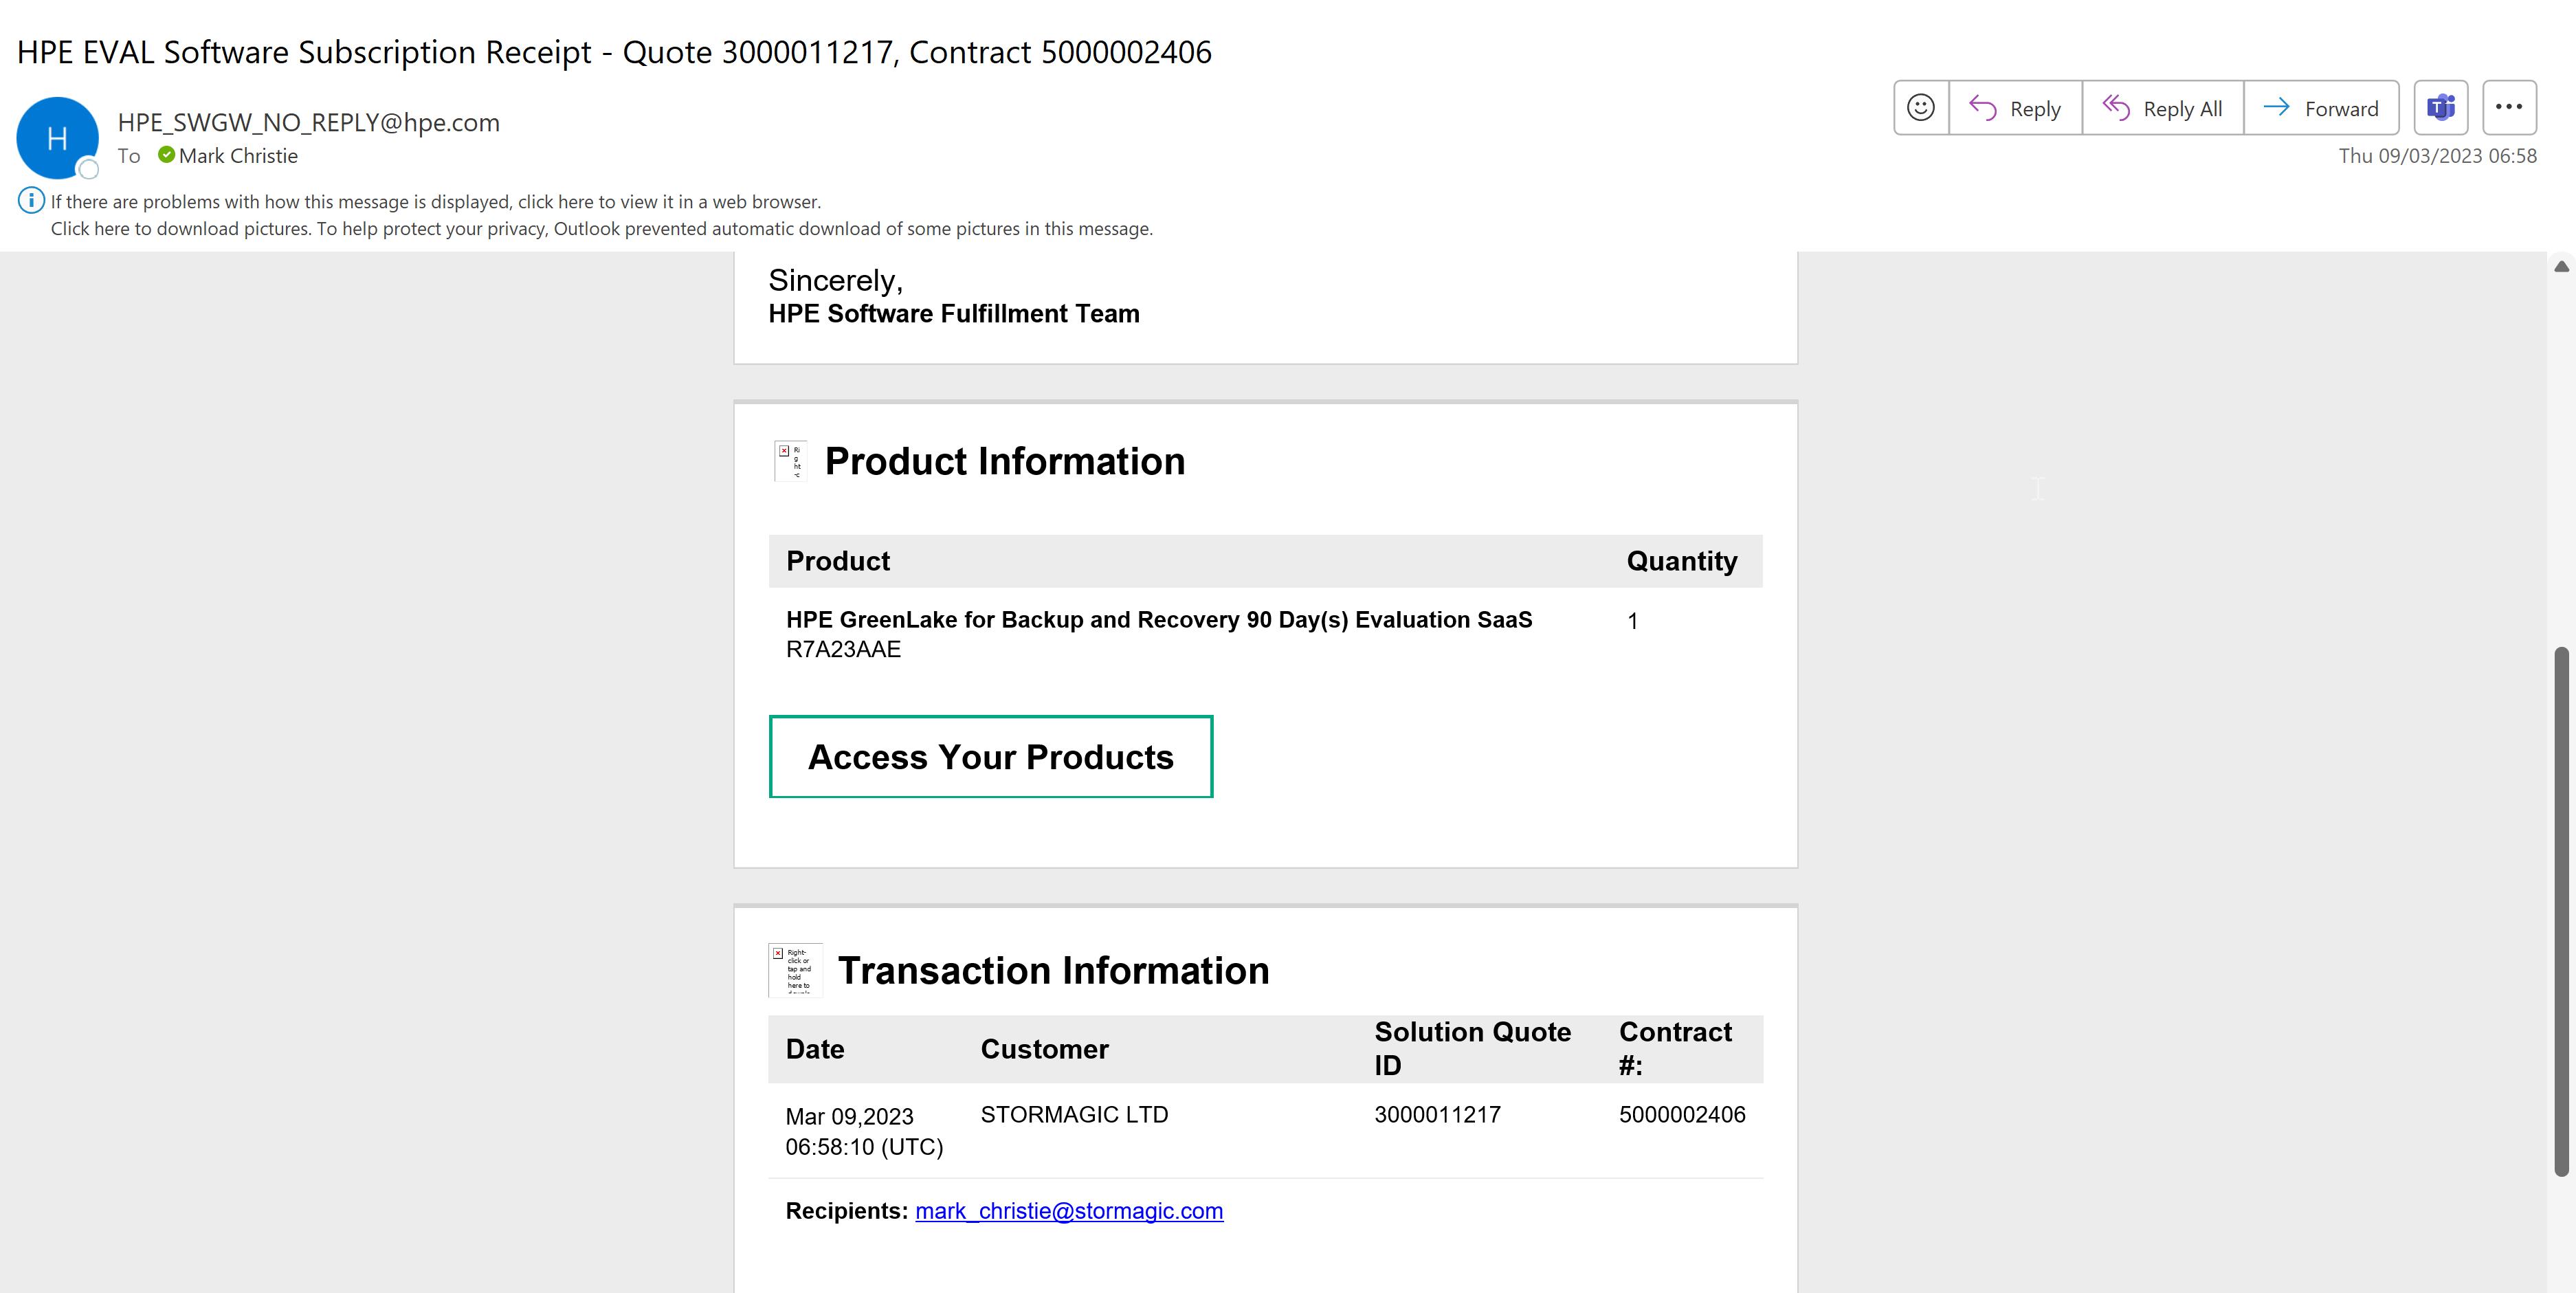
Task: Click the Mark Christie recipient name
Action: click(238, 156)
